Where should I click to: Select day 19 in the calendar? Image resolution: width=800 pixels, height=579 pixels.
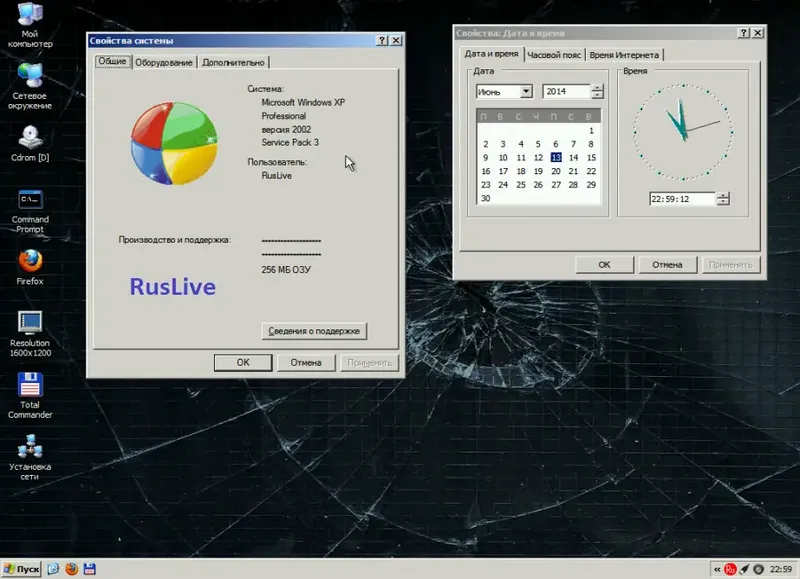[x=538, y=171]
